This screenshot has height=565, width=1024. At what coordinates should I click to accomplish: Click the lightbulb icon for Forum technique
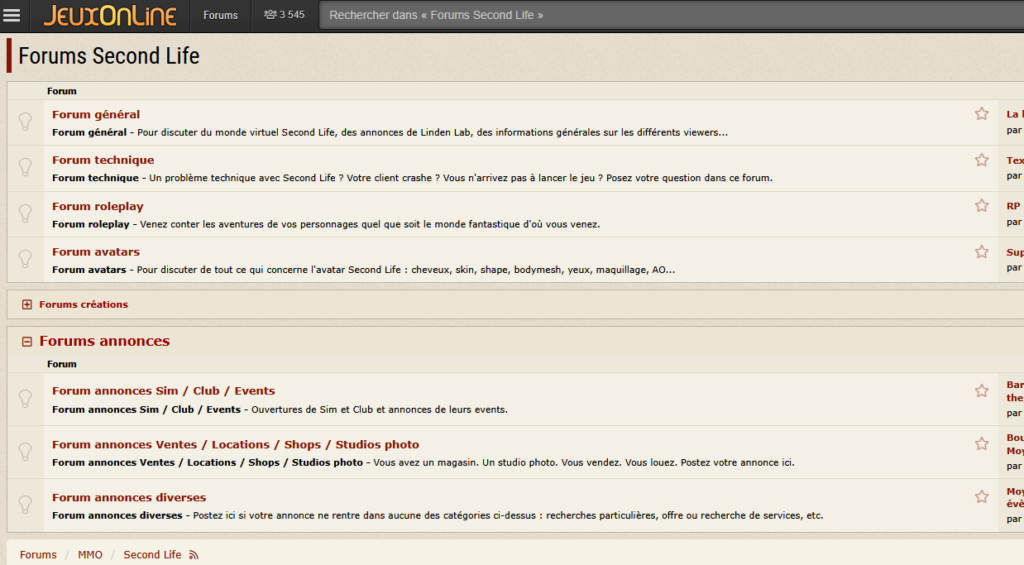pos(26,168)
